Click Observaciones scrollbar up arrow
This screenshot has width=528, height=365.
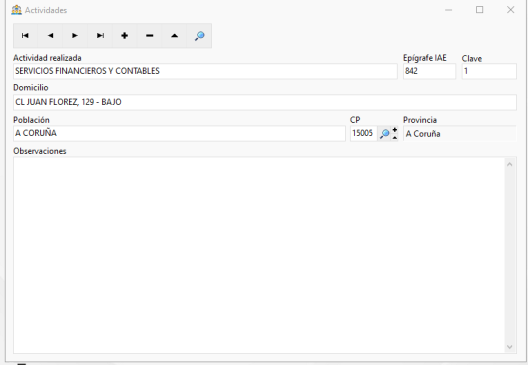coord(509,164)
